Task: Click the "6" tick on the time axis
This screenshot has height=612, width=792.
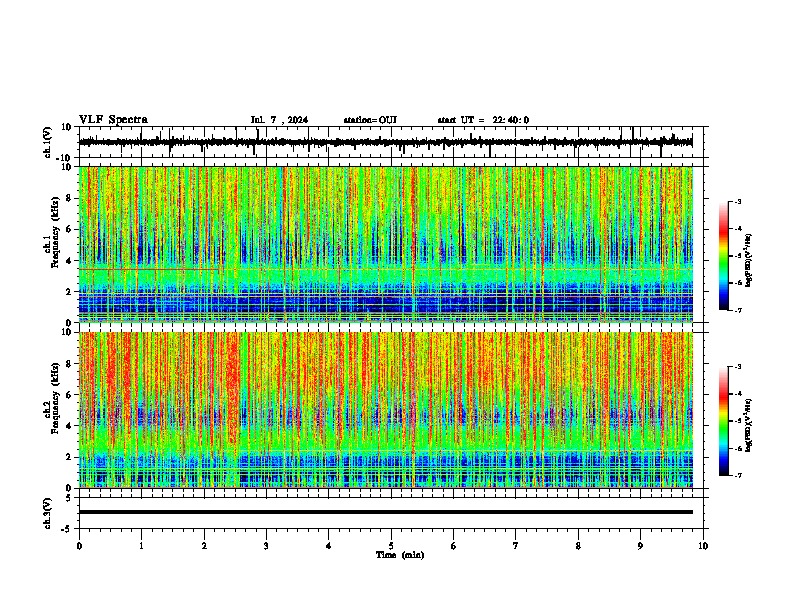Action: [x=454, y=546]
